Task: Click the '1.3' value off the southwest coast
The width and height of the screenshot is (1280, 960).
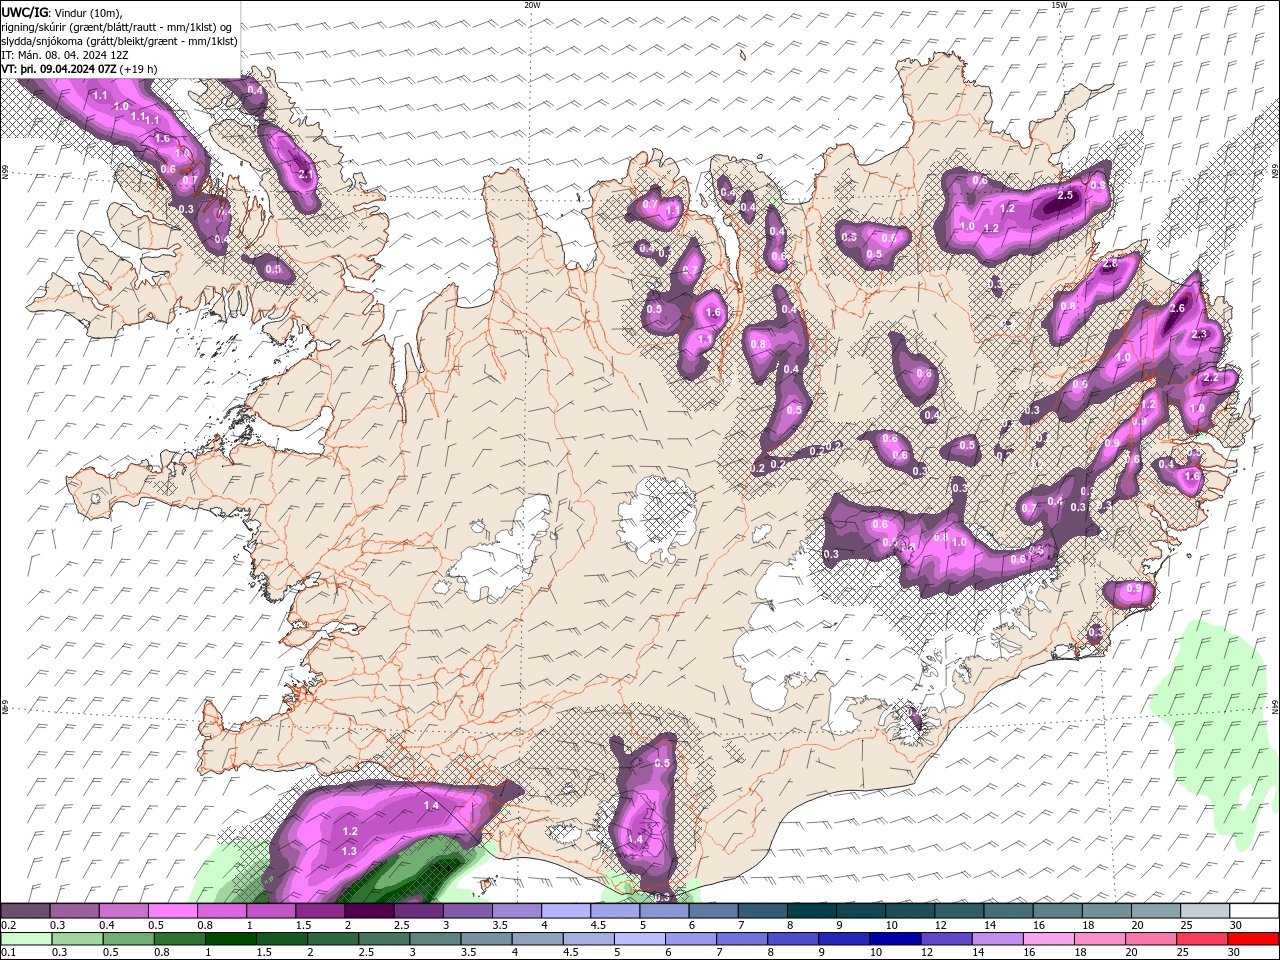Action: [x=349, y=851]
